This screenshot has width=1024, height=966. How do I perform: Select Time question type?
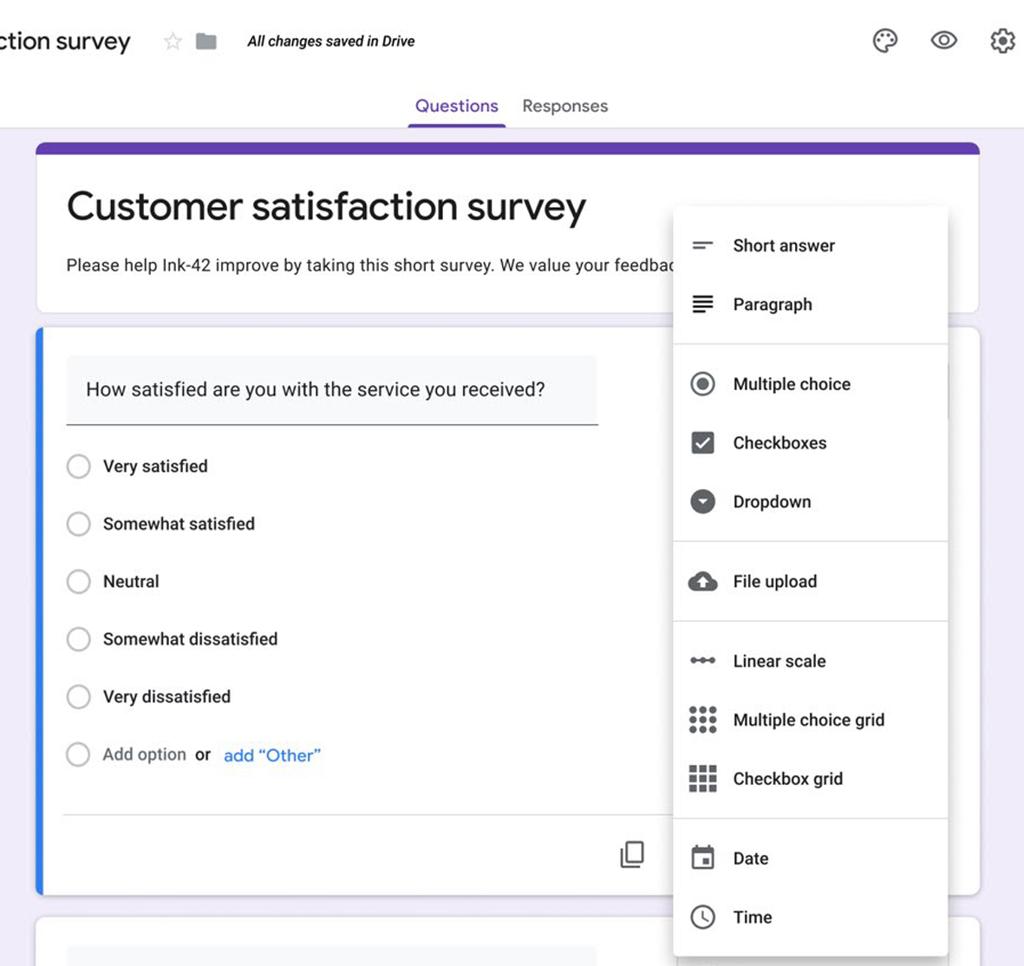[810, 917]
